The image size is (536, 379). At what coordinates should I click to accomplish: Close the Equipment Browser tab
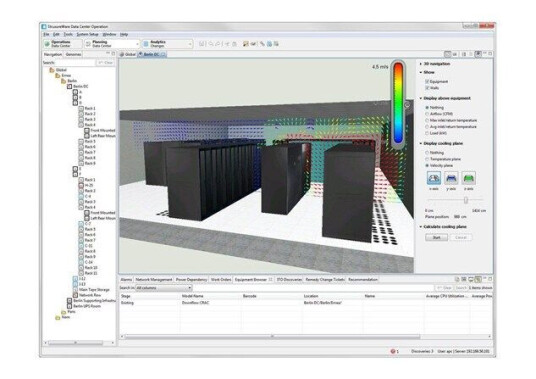click(x=270, y=280)
